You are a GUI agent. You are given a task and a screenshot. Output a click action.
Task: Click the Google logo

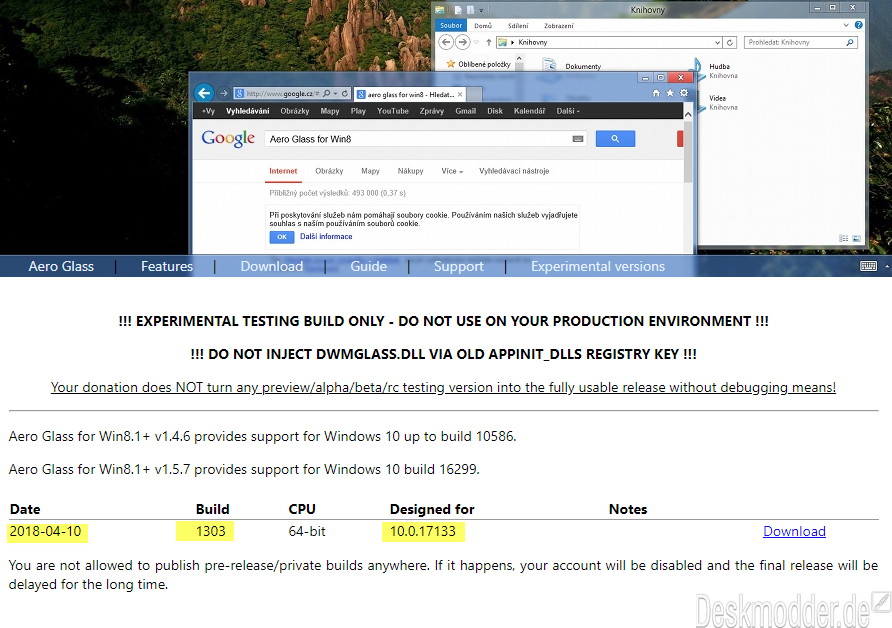pos(228,138)
